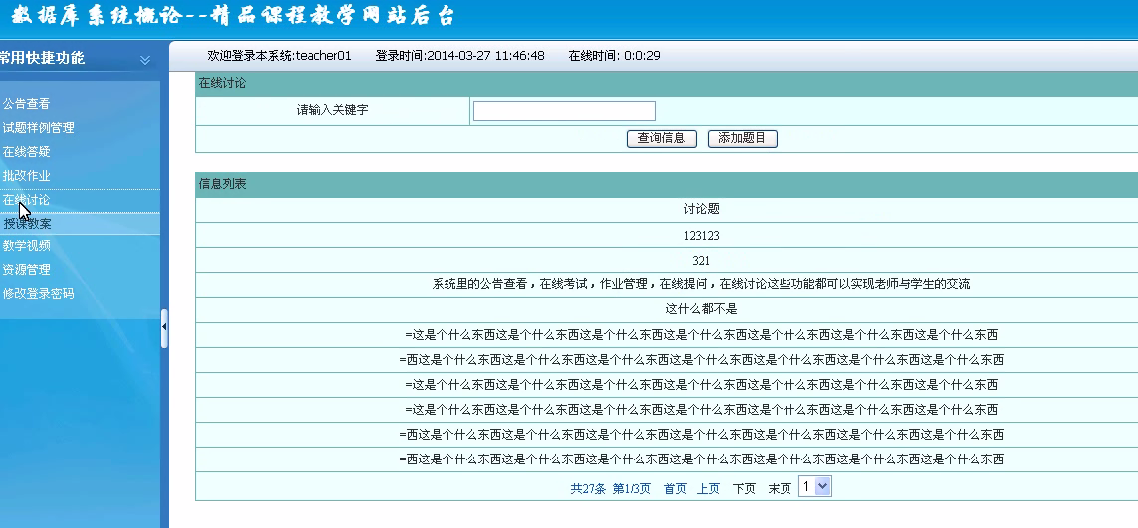Click 下页 pagination link

click(744, 489)
